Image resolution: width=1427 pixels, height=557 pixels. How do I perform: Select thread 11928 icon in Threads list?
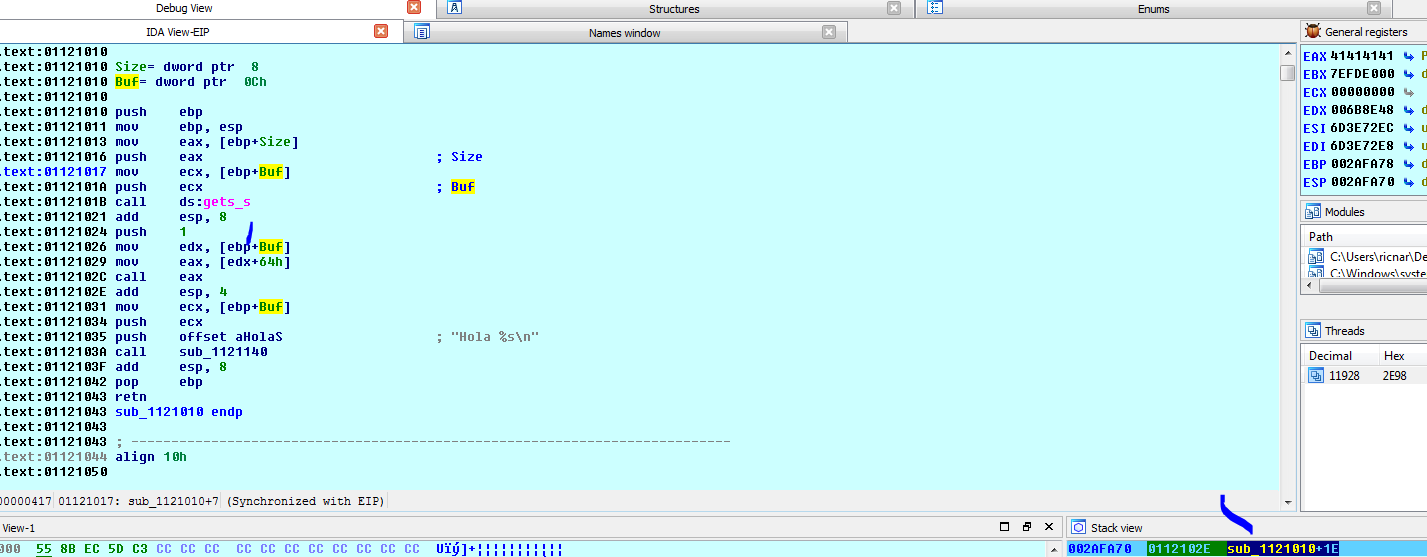1316,376
